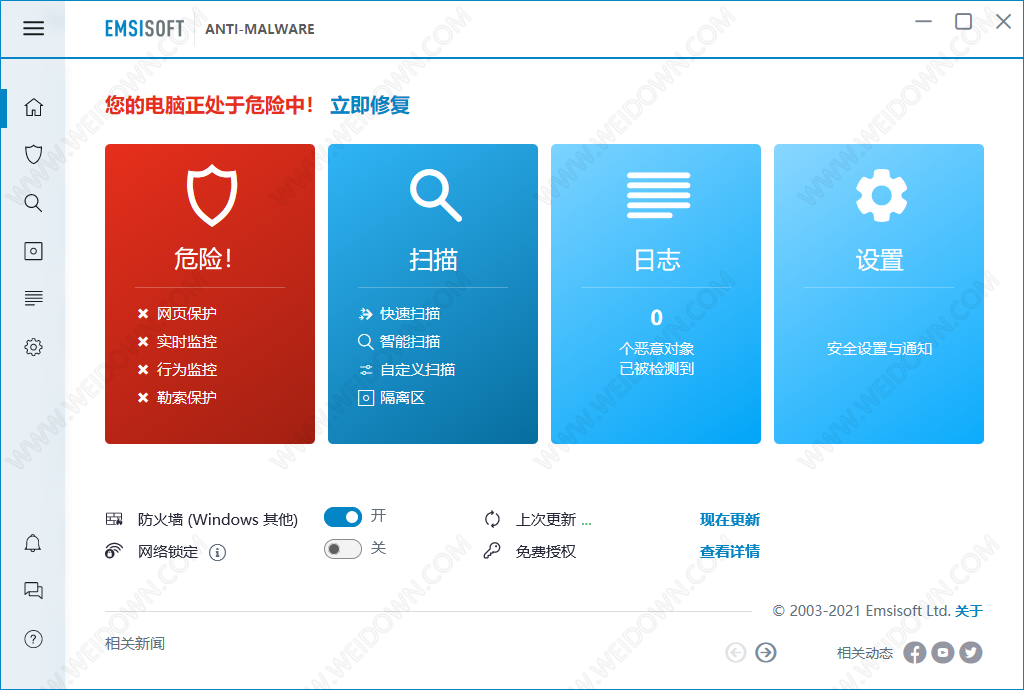1024x690 pixels.
Task: Click the large gear icon in 设置 card
Action: [881, 195]
